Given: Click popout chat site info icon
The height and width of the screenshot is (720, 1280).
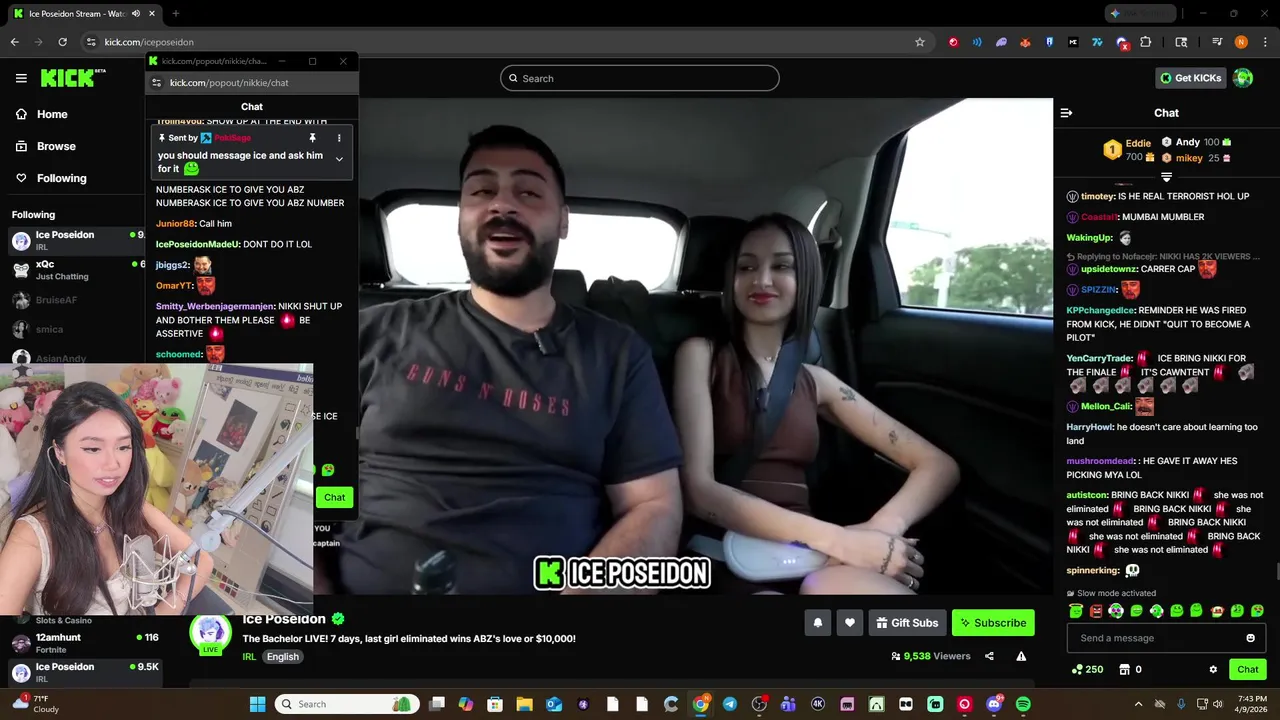Looking at the screenshot, I should pyautogui.click(x=156, y=83).
